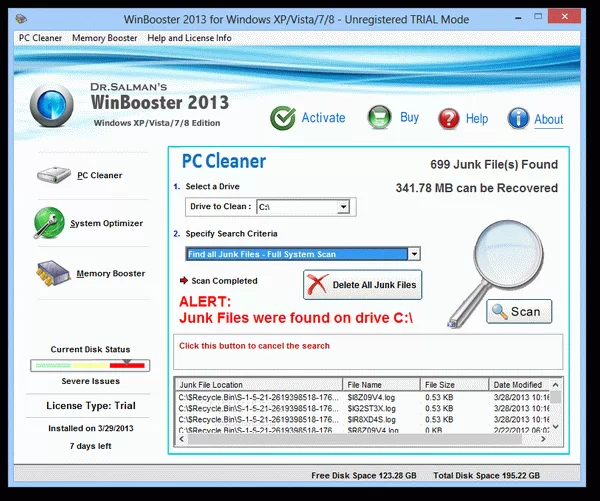Click '7 days left' text

click(x=91, y=446)
